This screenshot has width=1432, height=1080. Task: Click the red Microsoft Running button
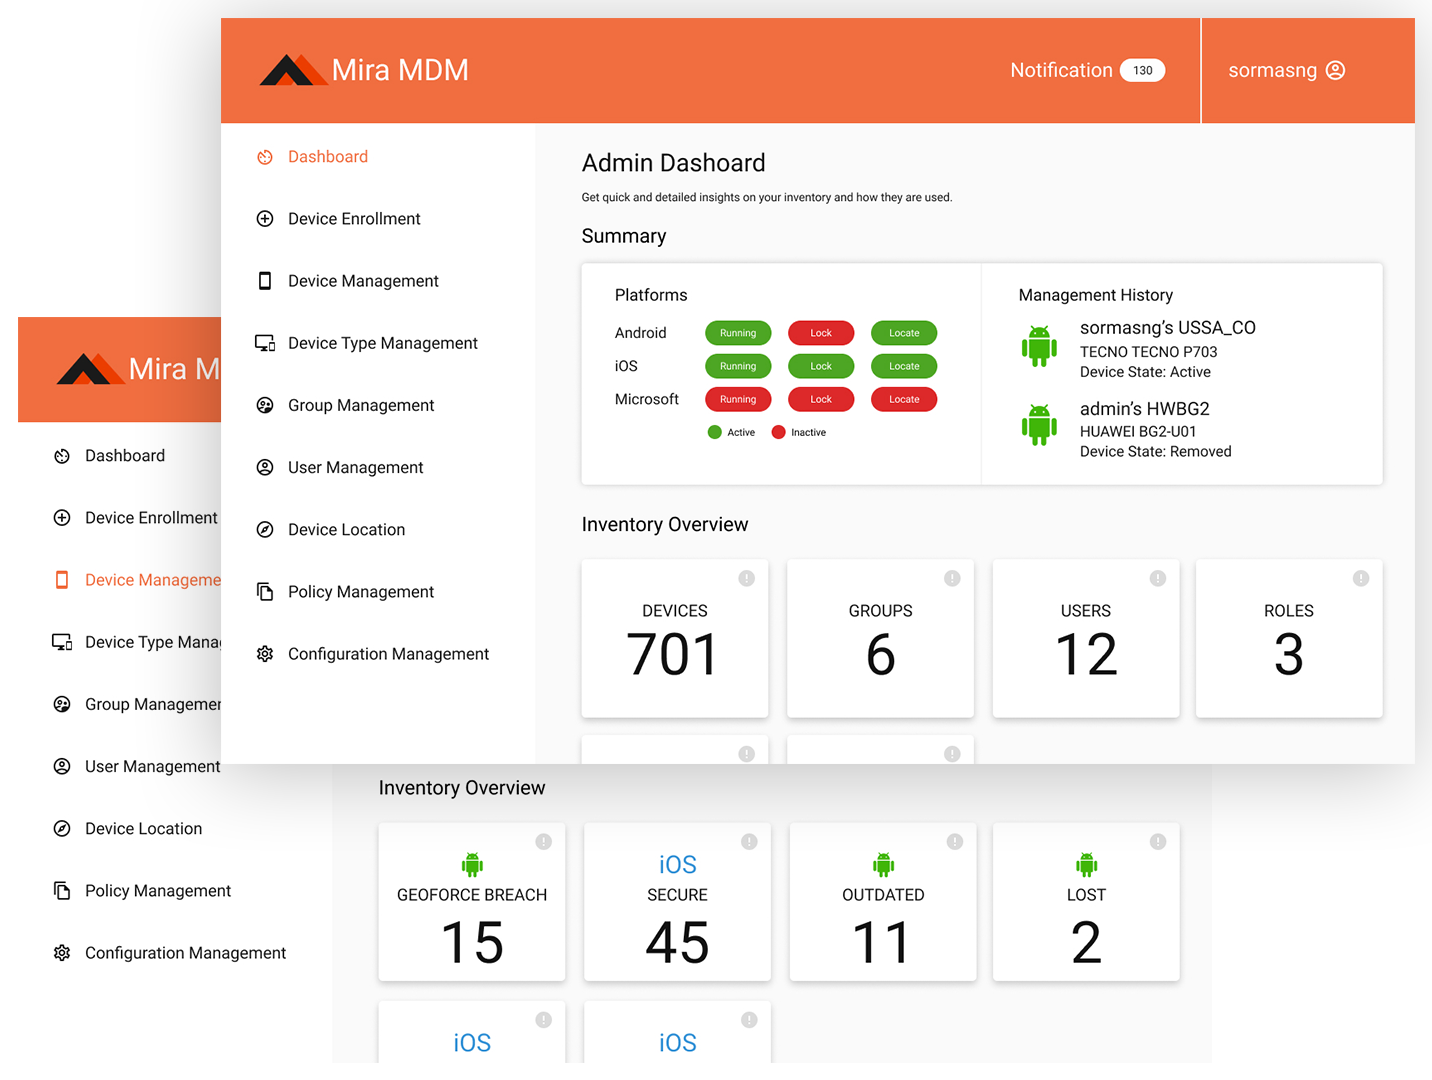tap(738, 399)
